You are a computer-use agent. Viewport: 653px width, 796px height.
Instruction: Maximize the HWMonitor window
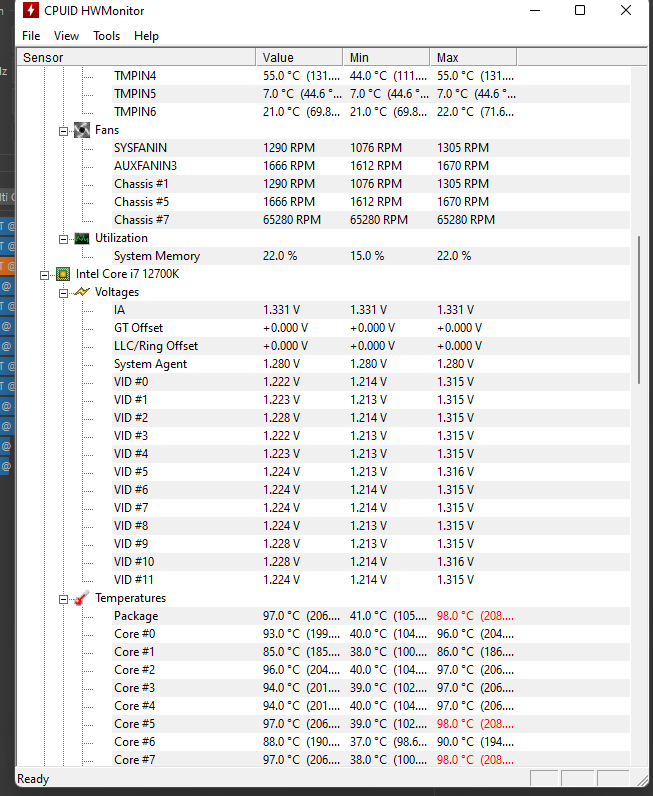tap(580, 10)
